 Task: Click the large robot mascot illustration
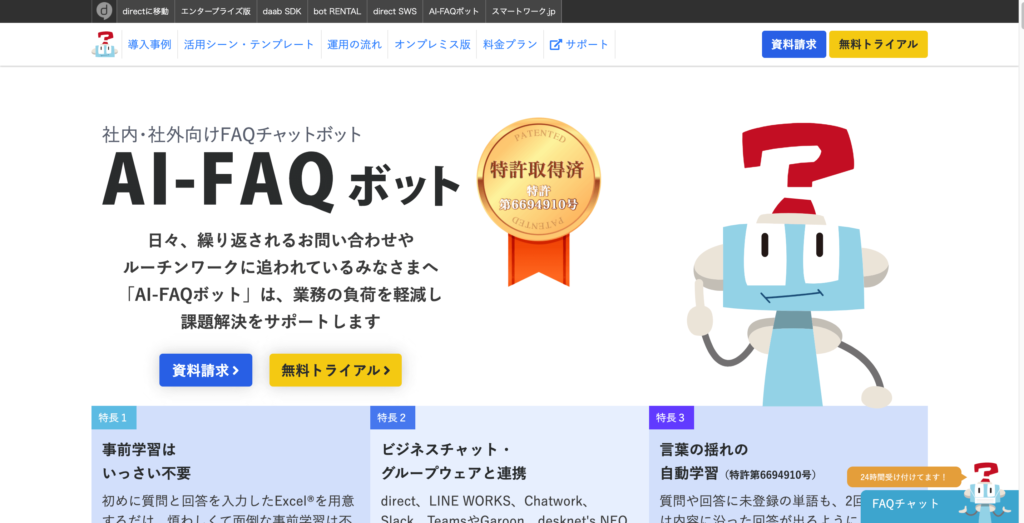tap(793, 264)
